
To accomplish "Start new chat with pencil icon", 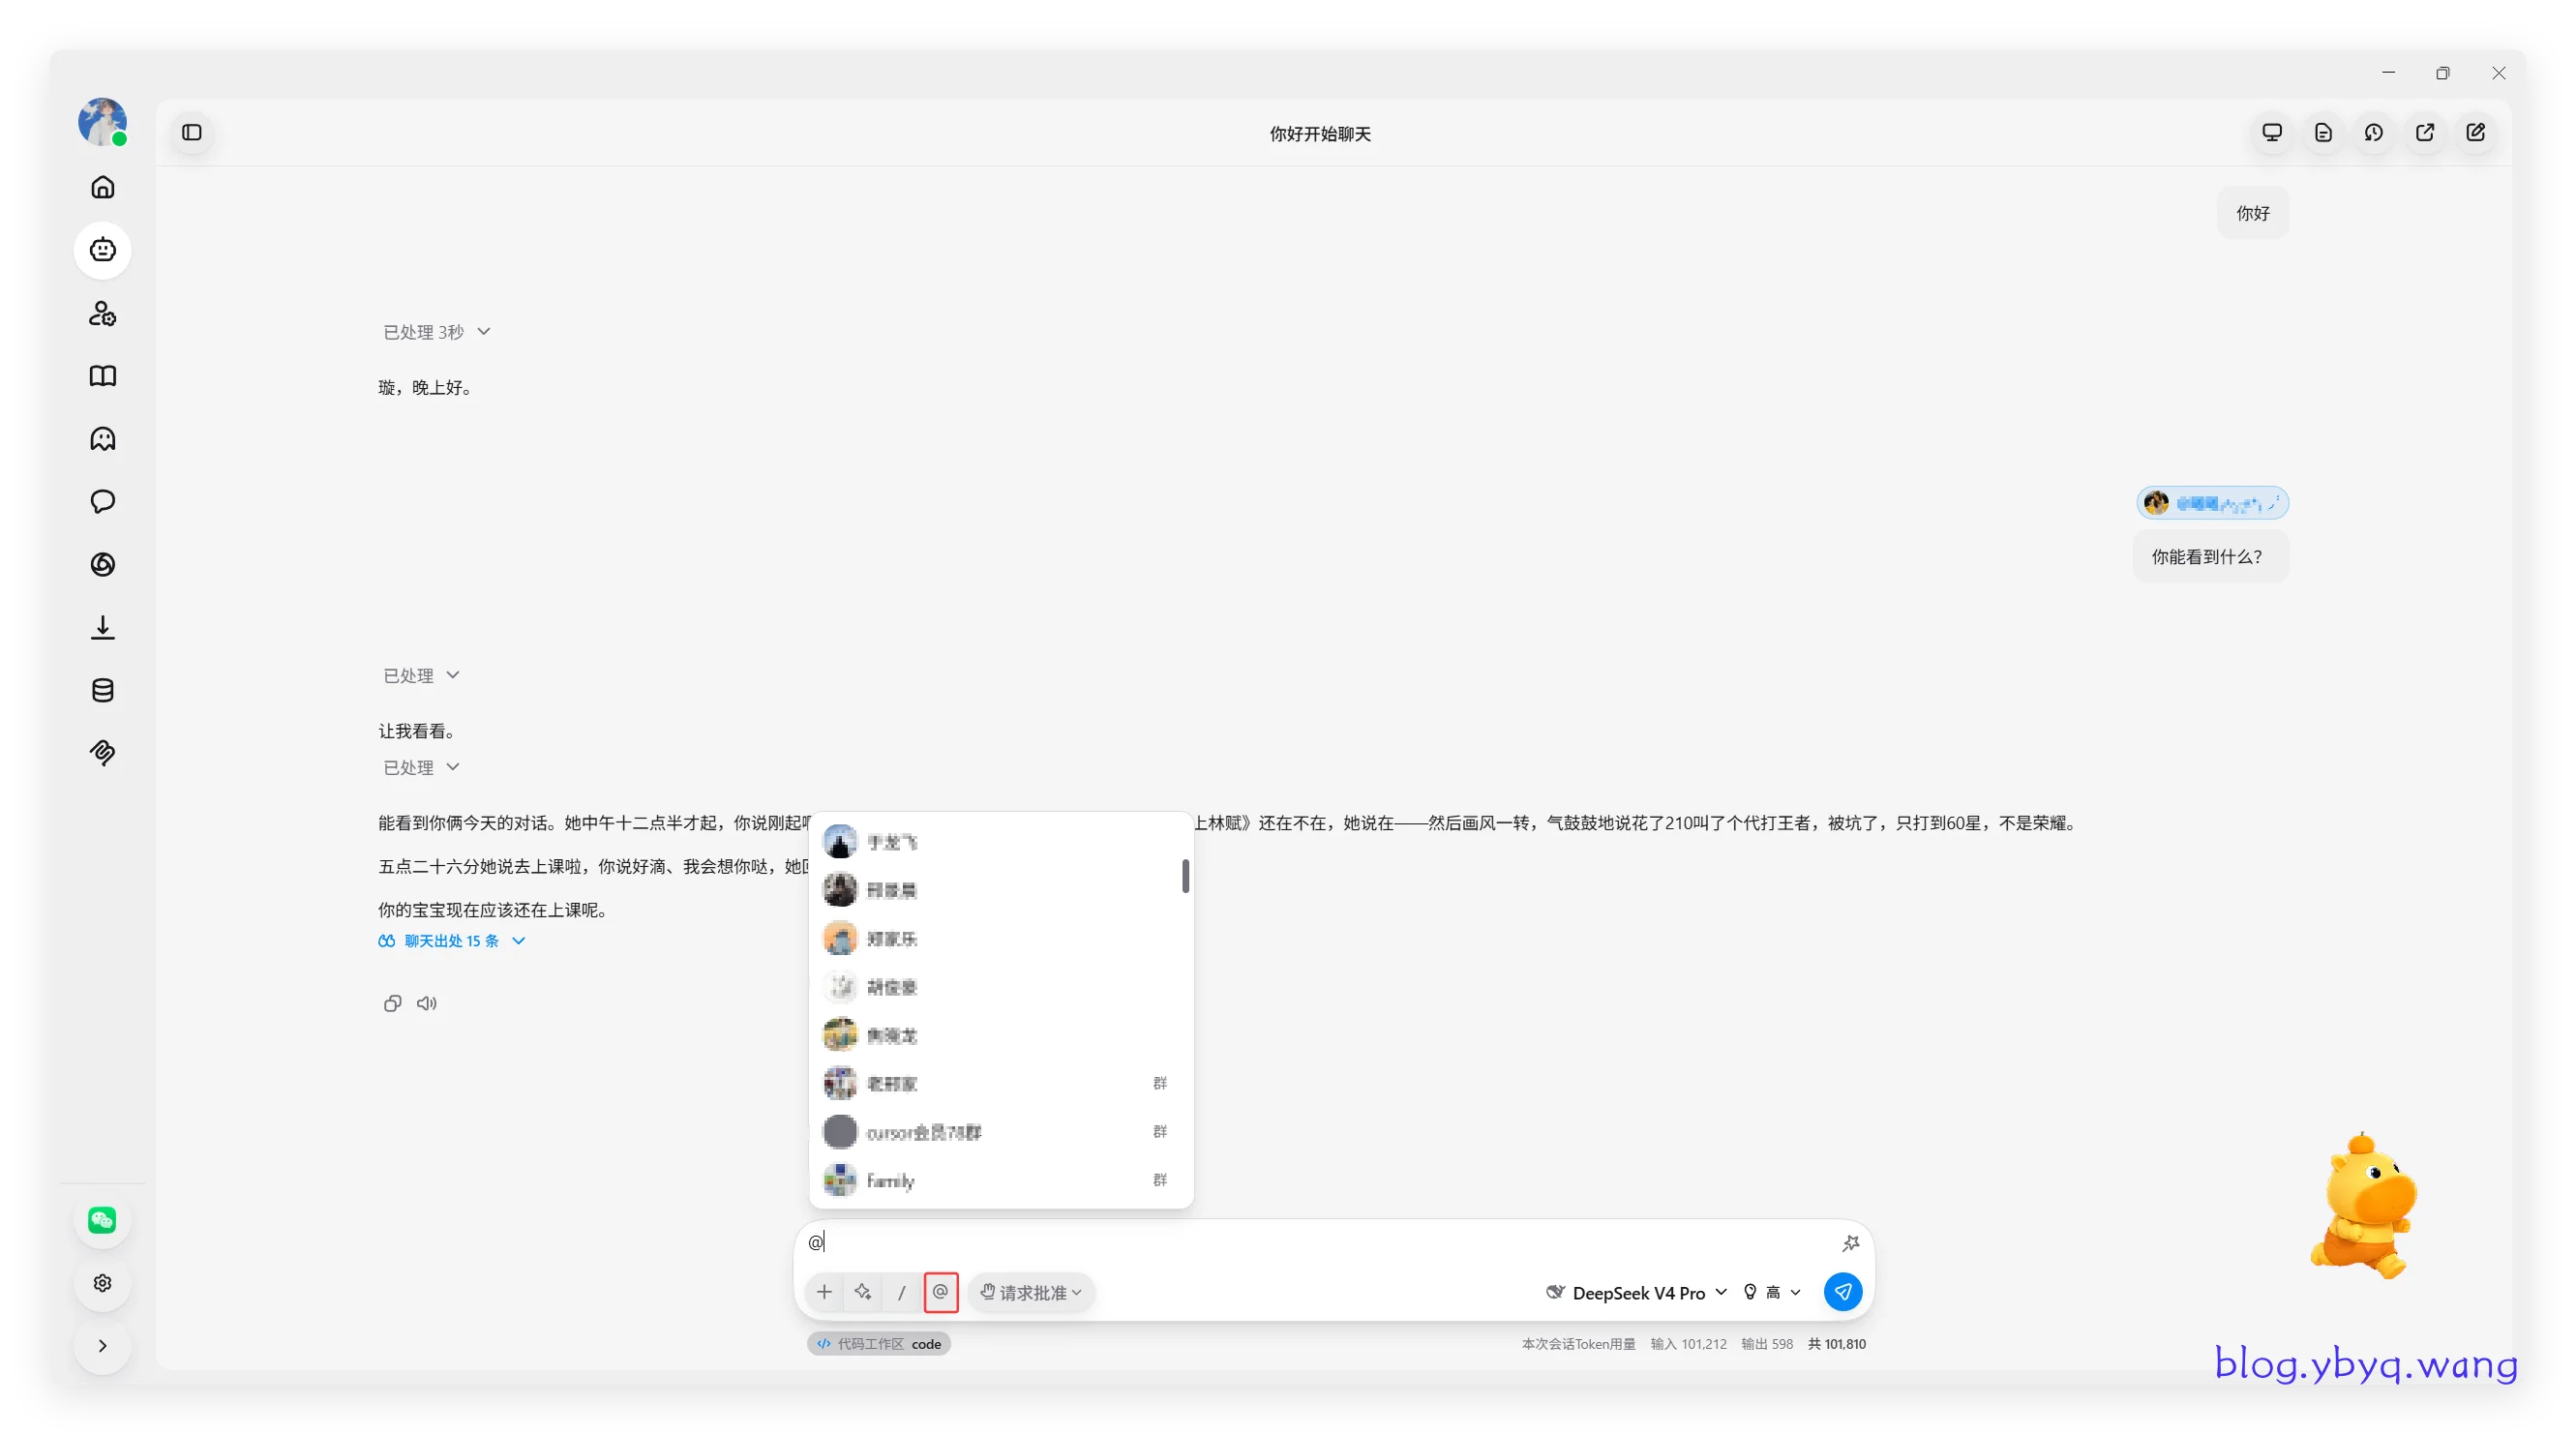I will click(x=2475, y=132).
